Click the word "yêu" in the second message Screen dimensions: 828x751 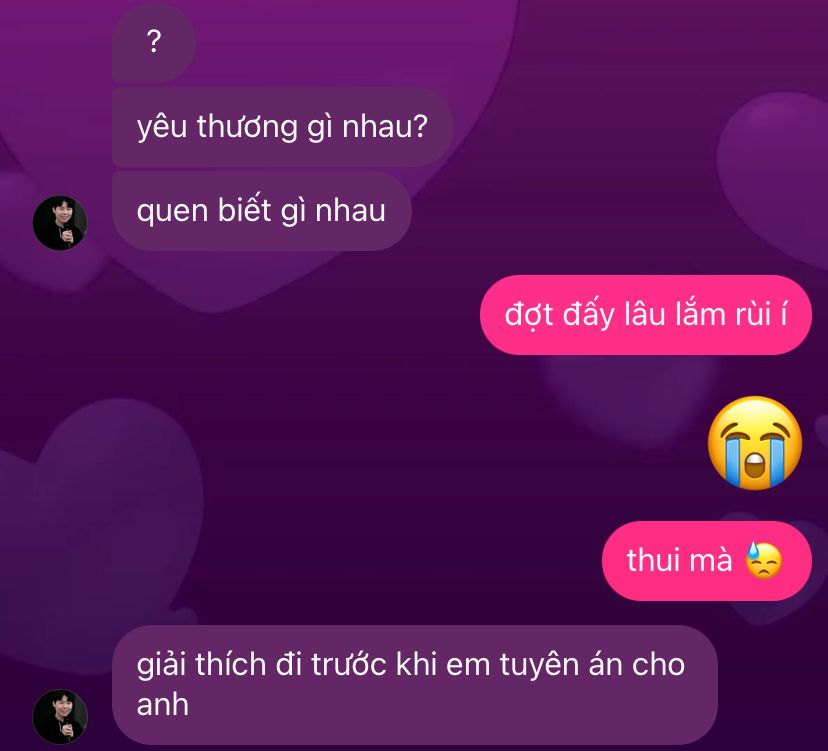point(162,129)
